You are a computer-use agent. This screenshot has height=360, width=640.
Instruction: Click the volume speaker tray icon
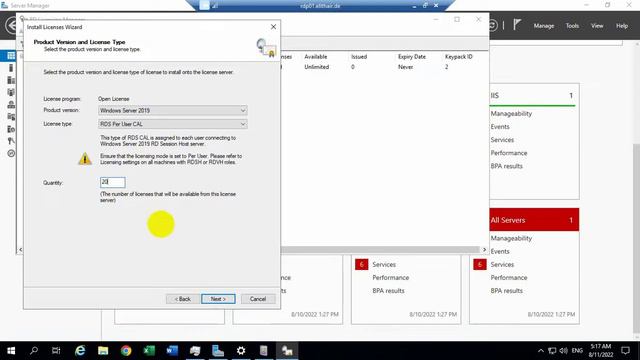pos(564,351)
